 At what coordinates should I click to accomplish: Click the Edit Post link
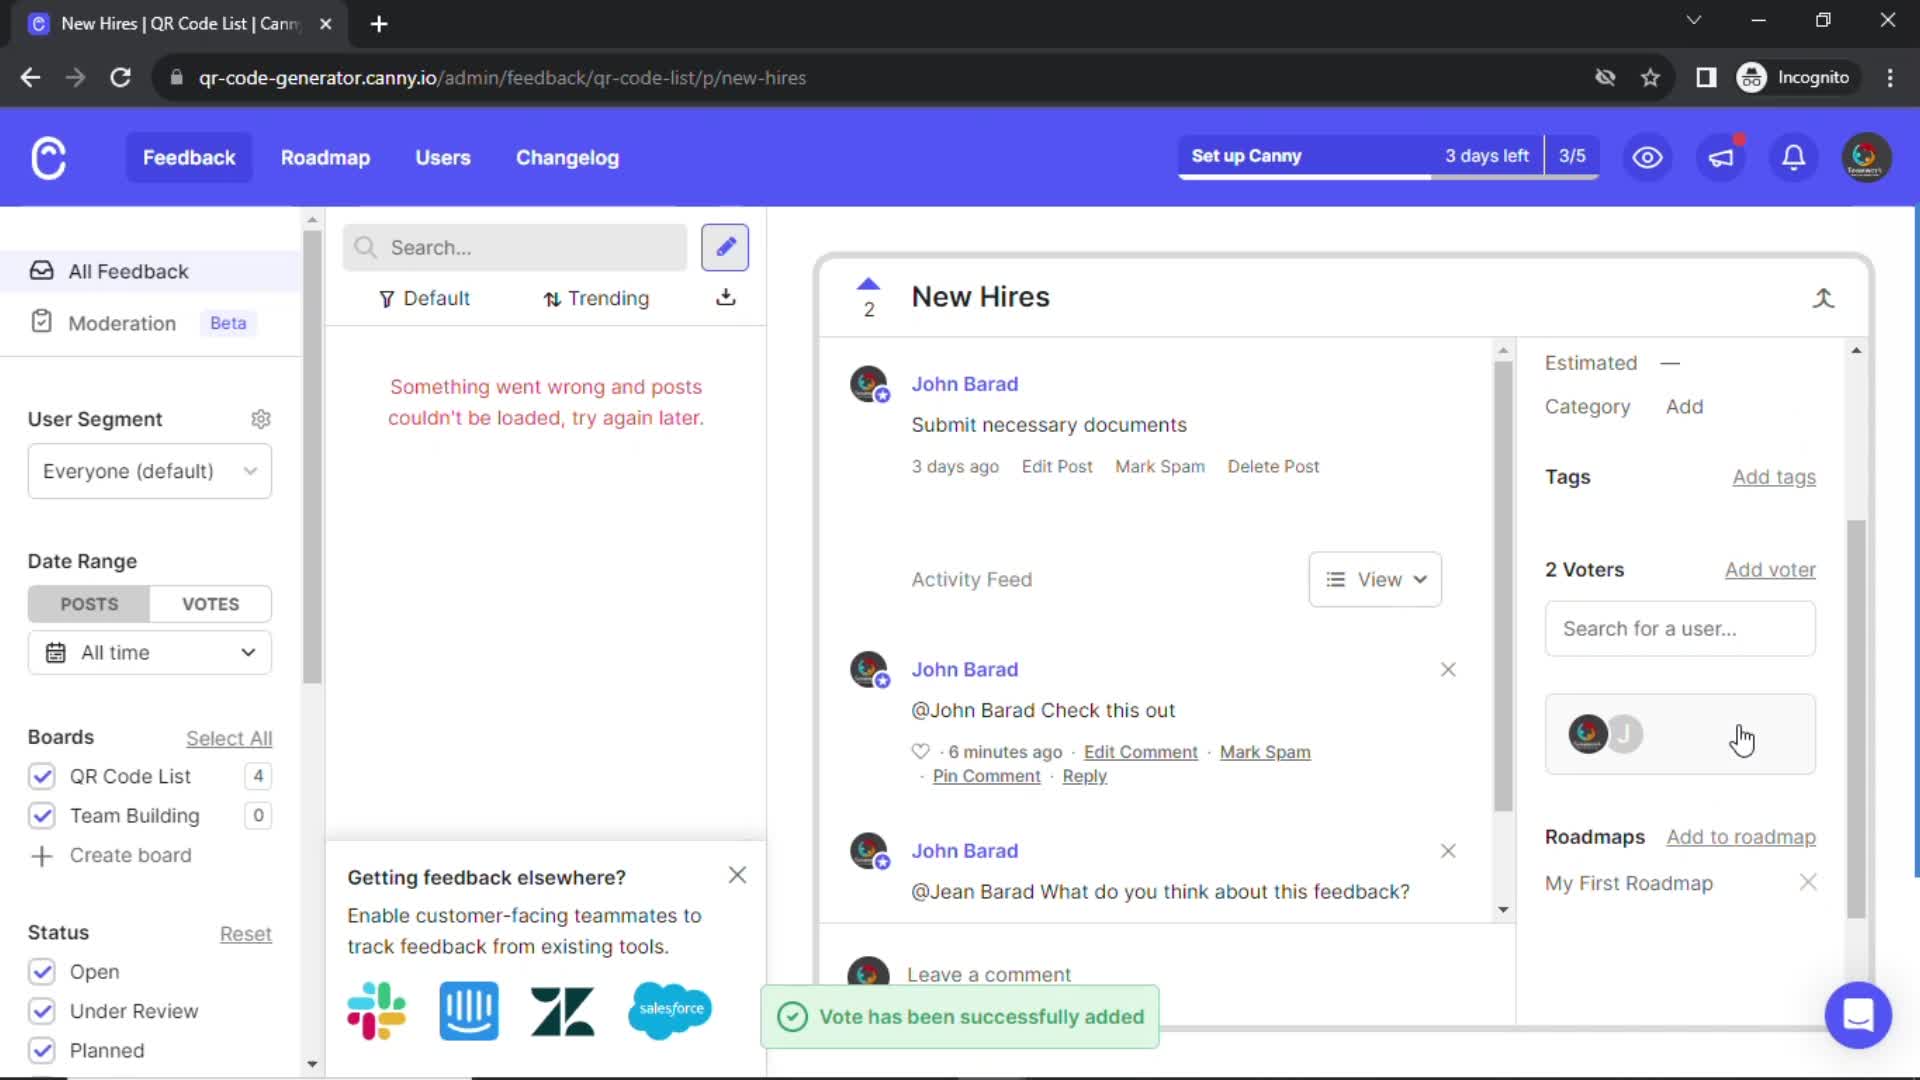click(x=1057, y=467)
